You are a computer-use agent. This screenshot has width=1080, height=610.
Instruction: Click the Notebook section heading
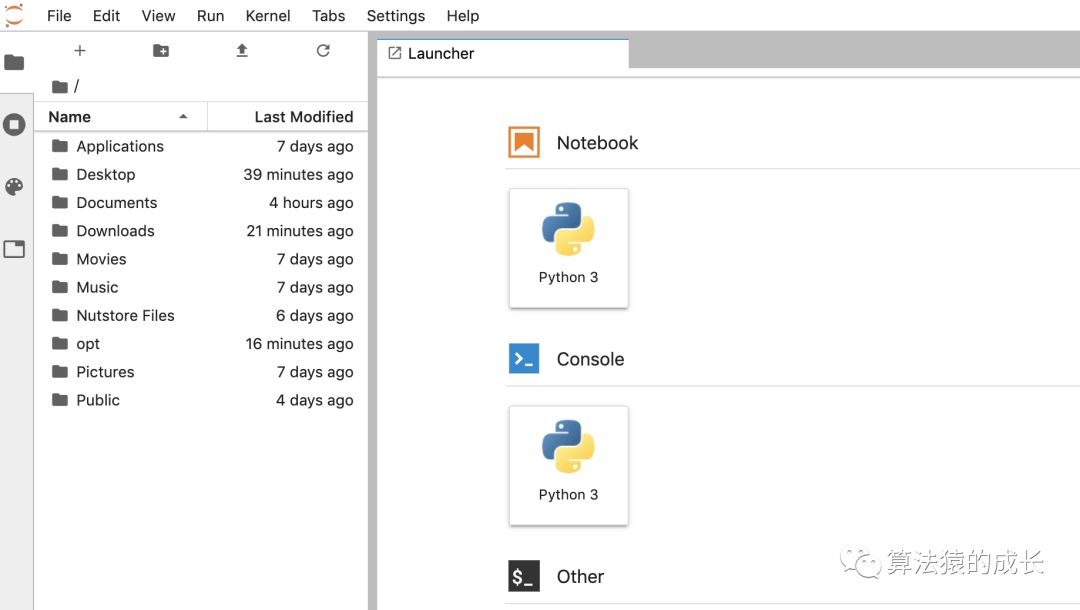click(597, 143)
